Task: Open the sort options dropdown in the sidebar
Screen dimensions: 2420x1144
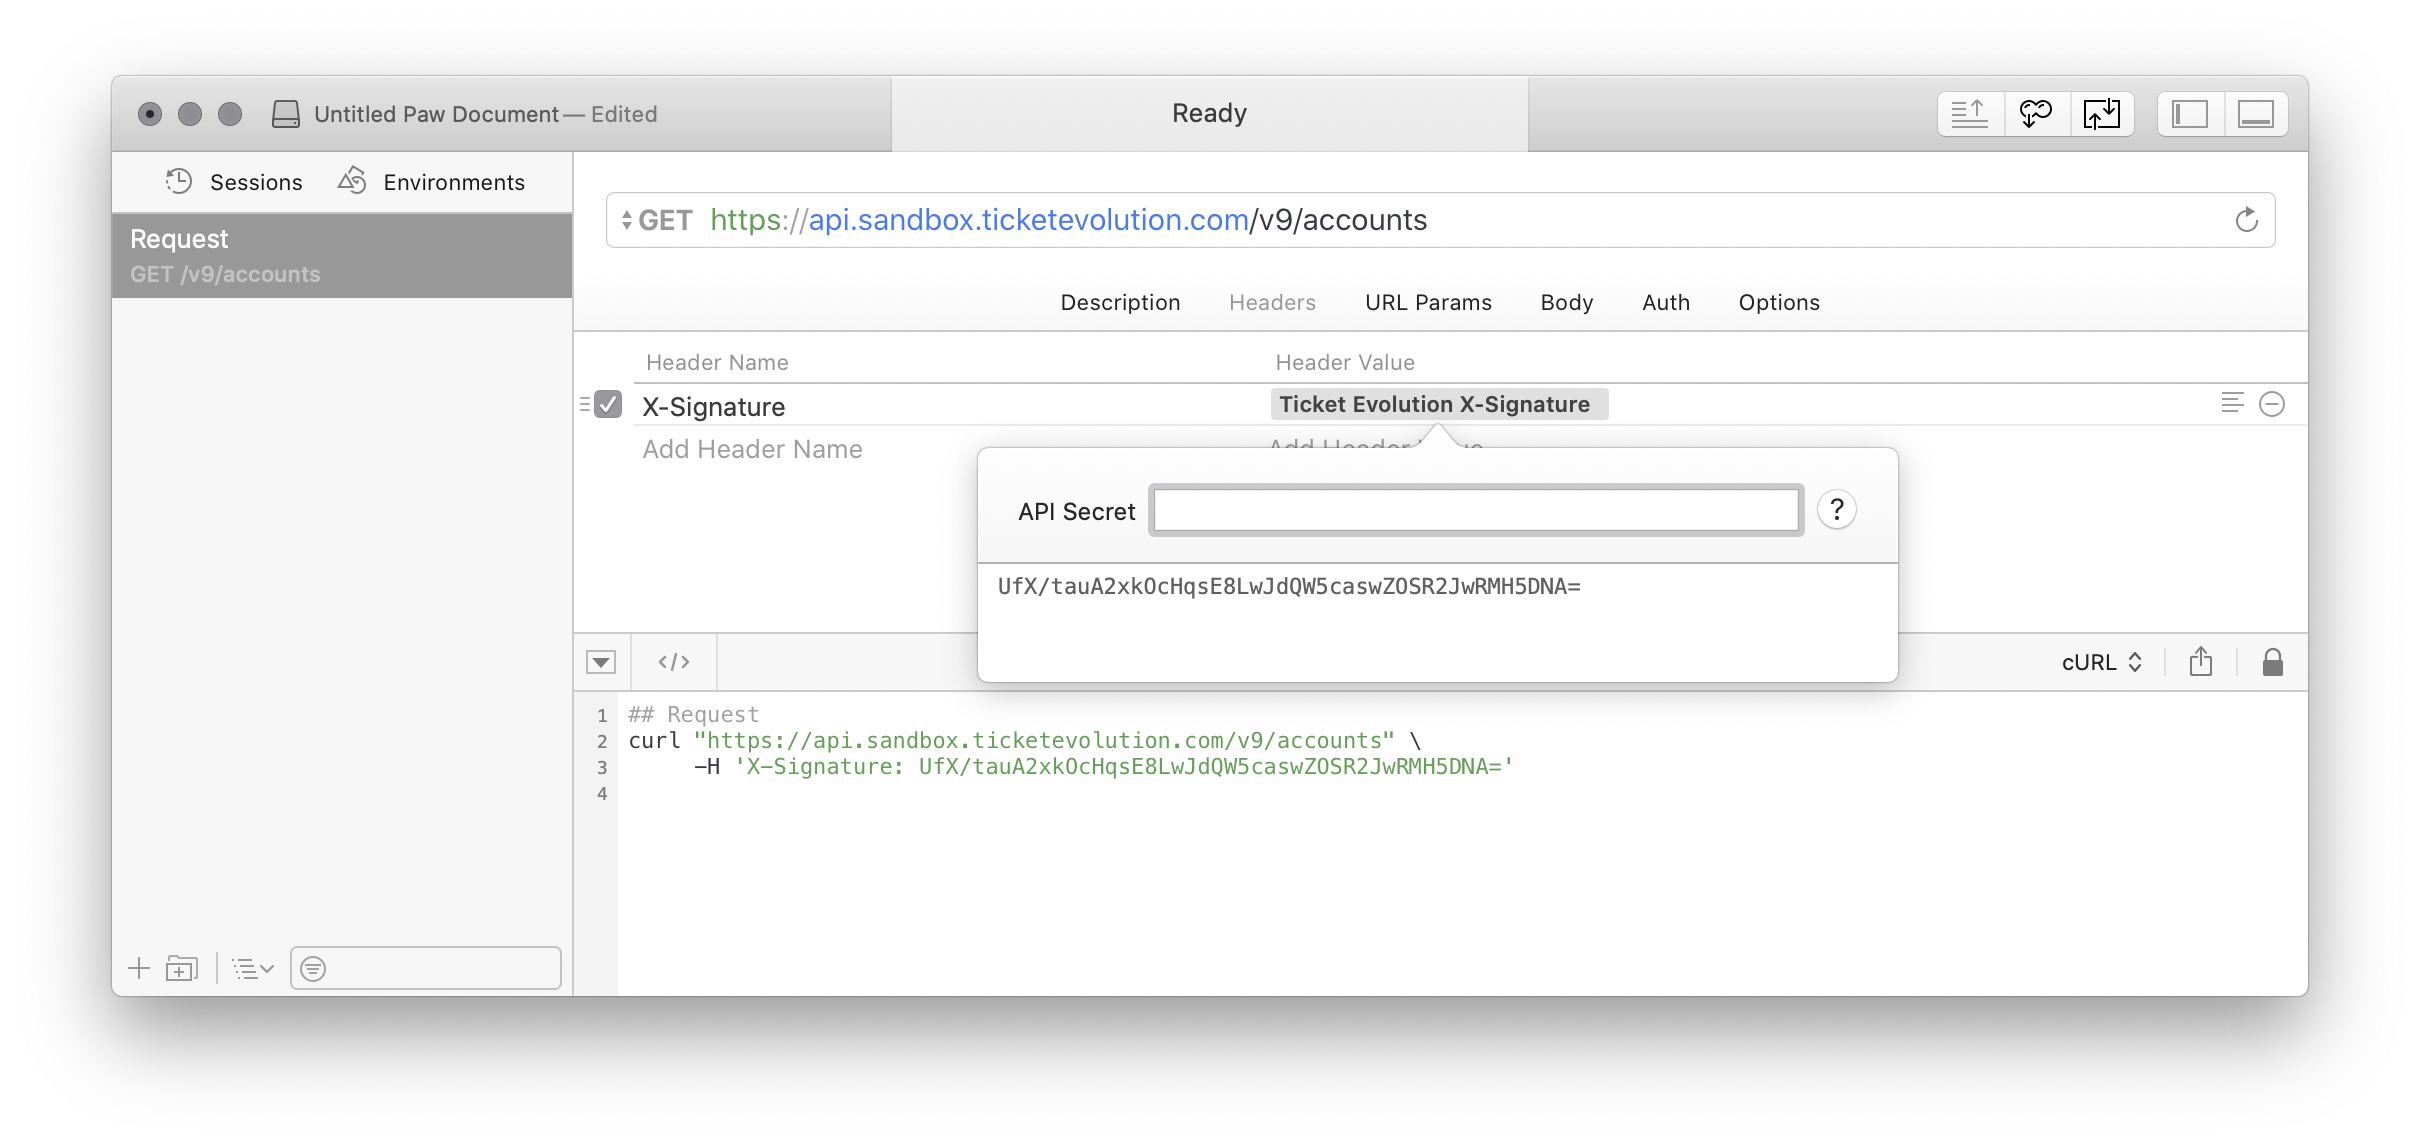Action: click(x=252, y=968)
